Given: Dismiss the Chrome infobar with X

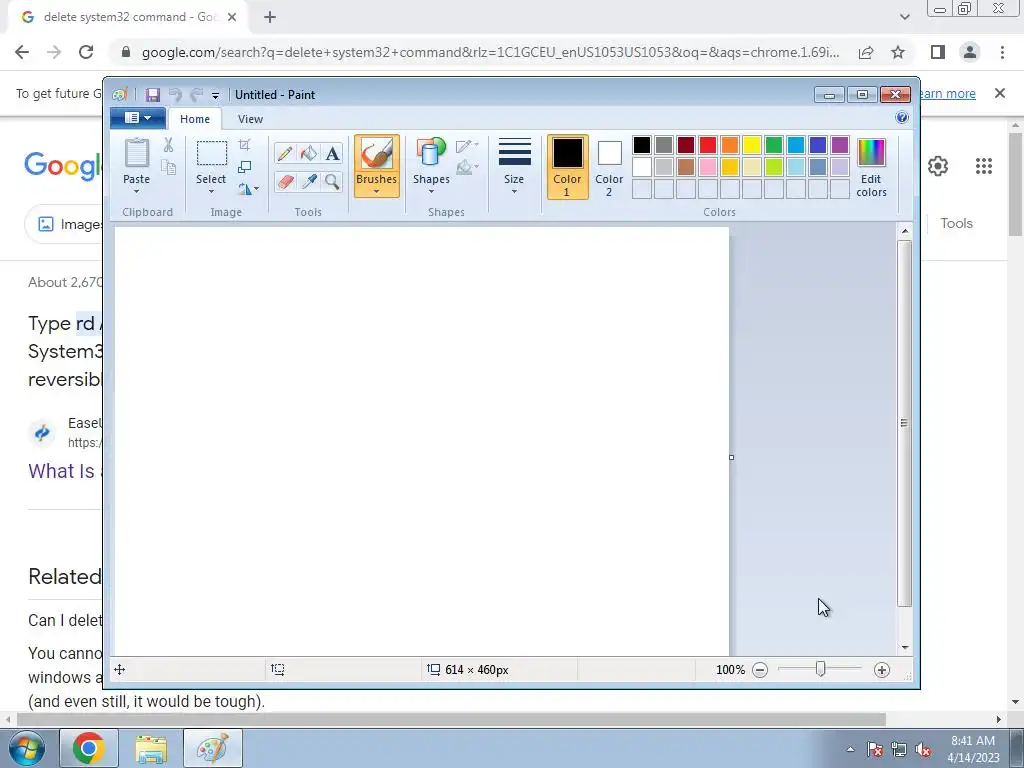Looking at the screenshot, I should tap(999, 93).
